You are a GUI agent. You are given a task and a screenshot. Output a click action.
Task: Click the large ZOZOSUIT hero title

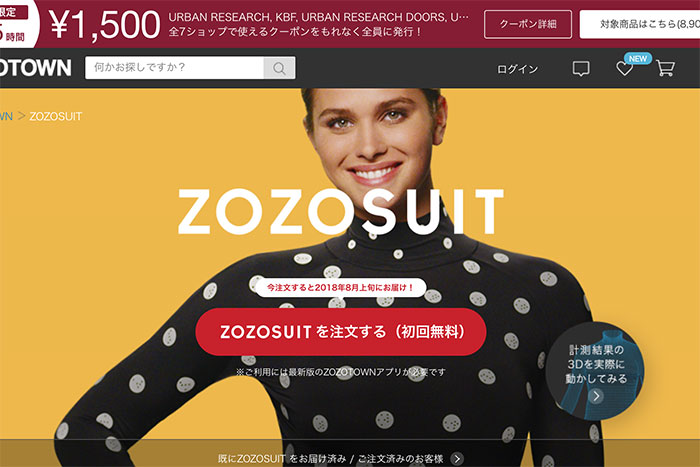341,212
